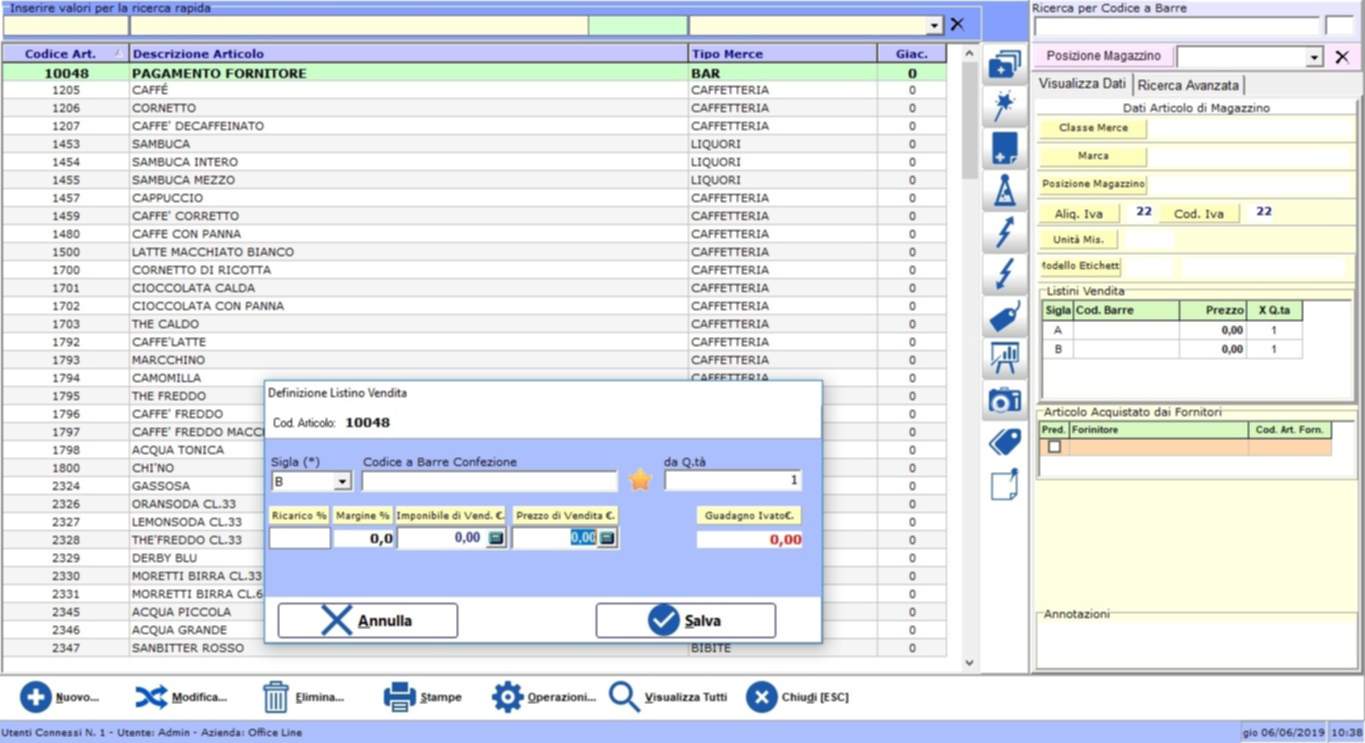Click Guadagno Ivato € button
This screenshot has height=743, width=1365.
coord(749,515)
